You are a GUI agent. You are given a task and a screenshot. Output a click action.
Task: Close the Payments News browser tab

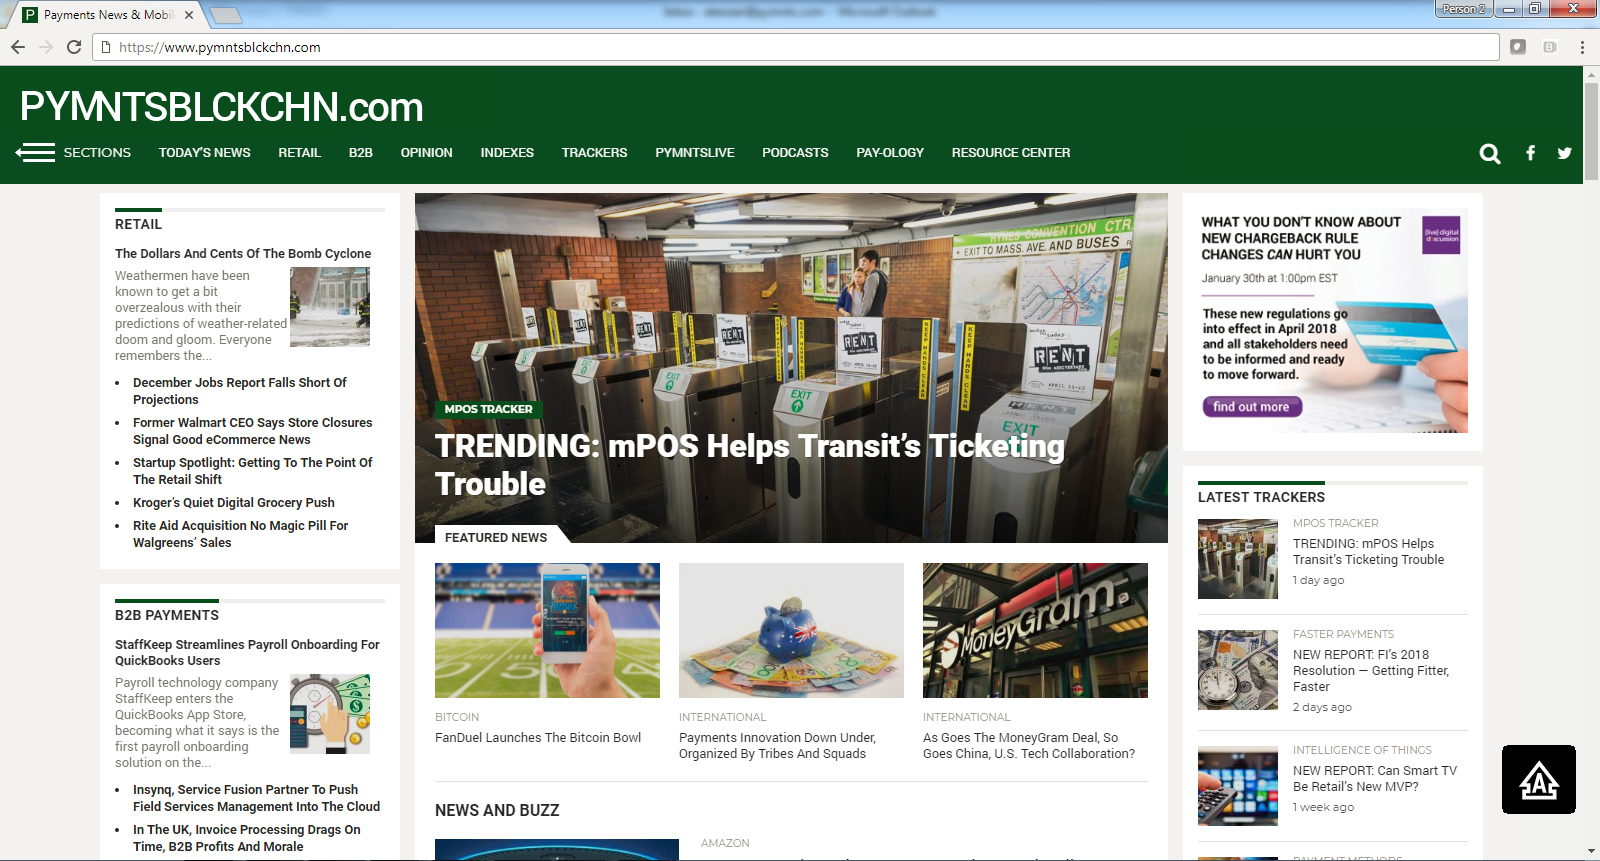point(189,15)
